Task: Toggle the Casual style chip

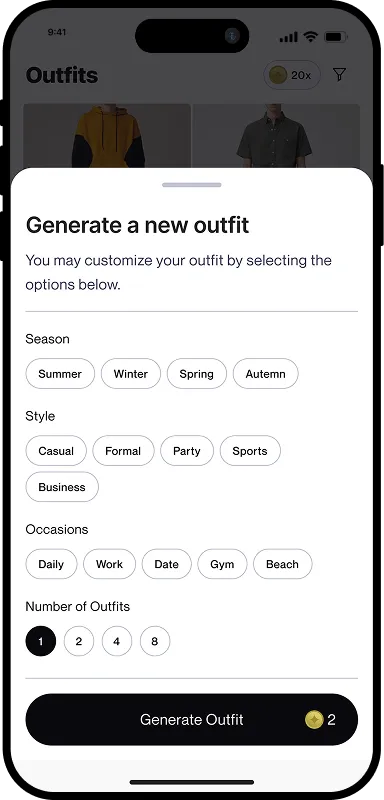Action: (x=56, y=451)
